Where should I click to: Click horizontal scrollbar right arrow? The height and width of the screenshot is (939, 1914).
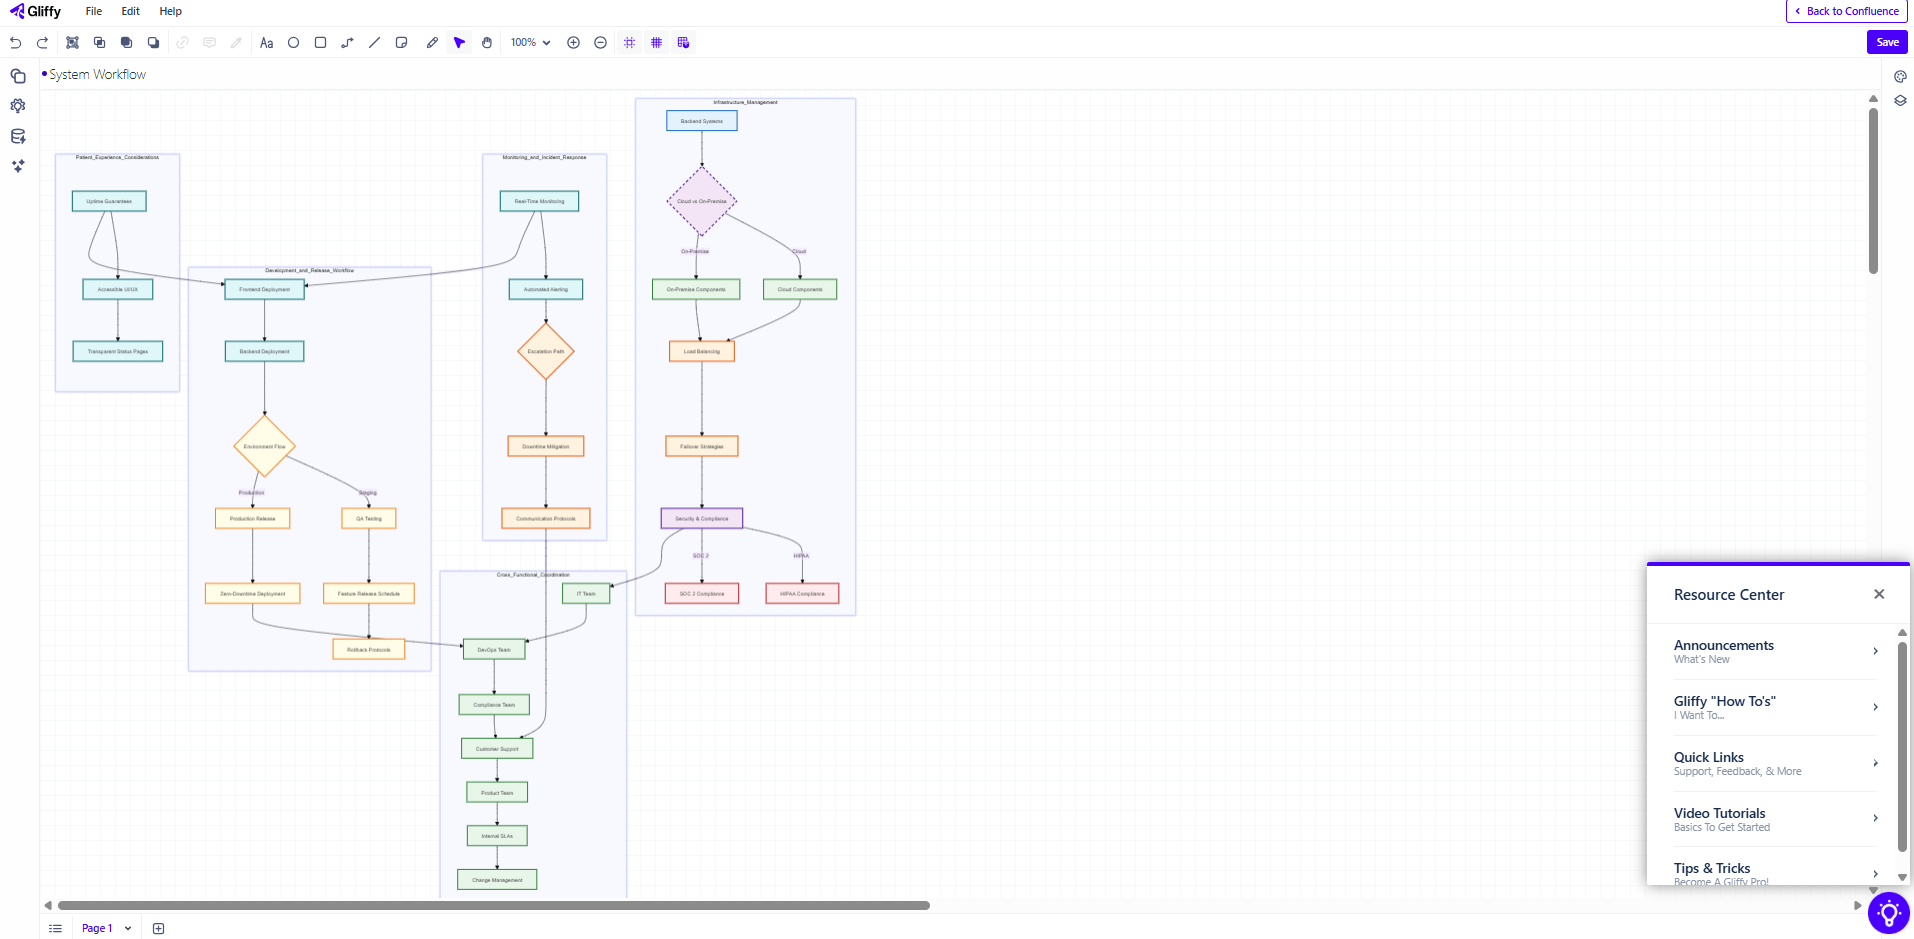(x=1858, y=905)
